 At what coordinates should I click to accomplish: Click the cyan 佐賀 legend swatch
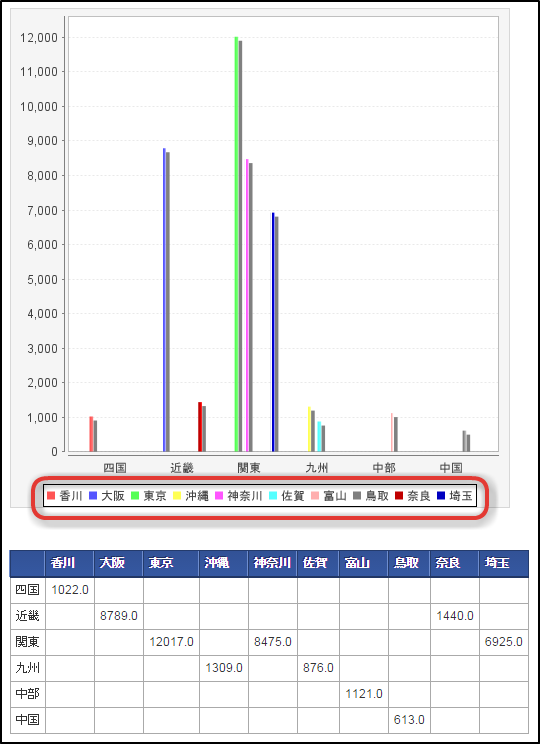point(273,496)
